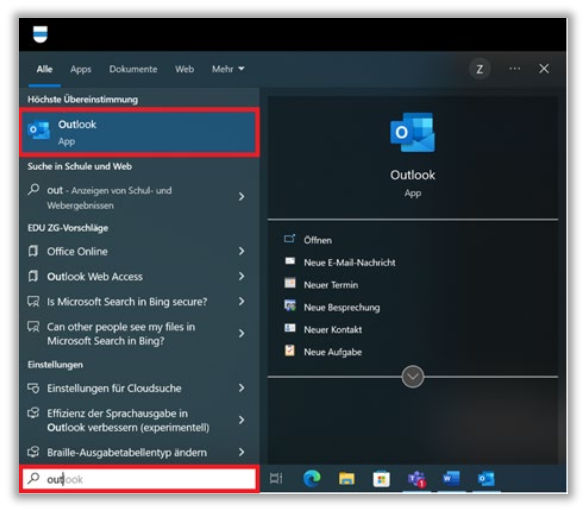Expand the 'out' web results chevron
The image size is (584, 510).
(241, 196)
